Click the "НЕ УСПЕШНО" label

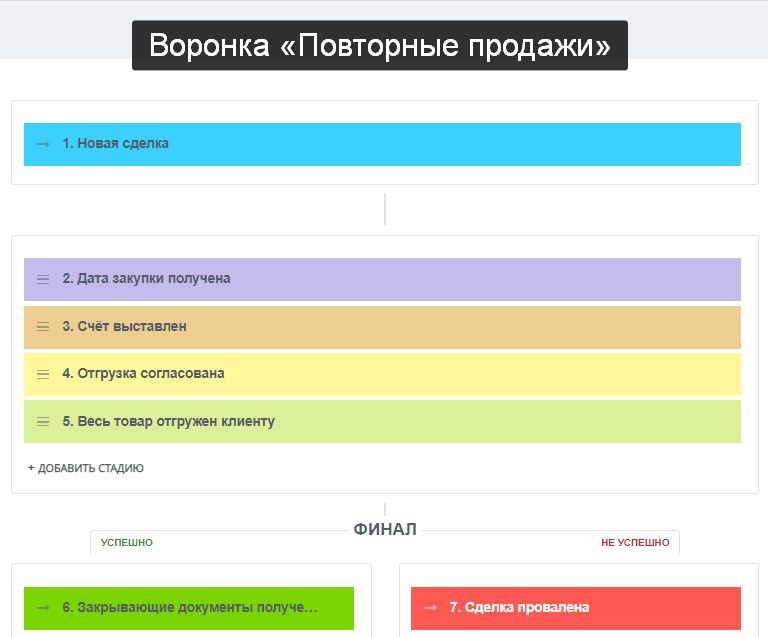click(x=635, y=543)
